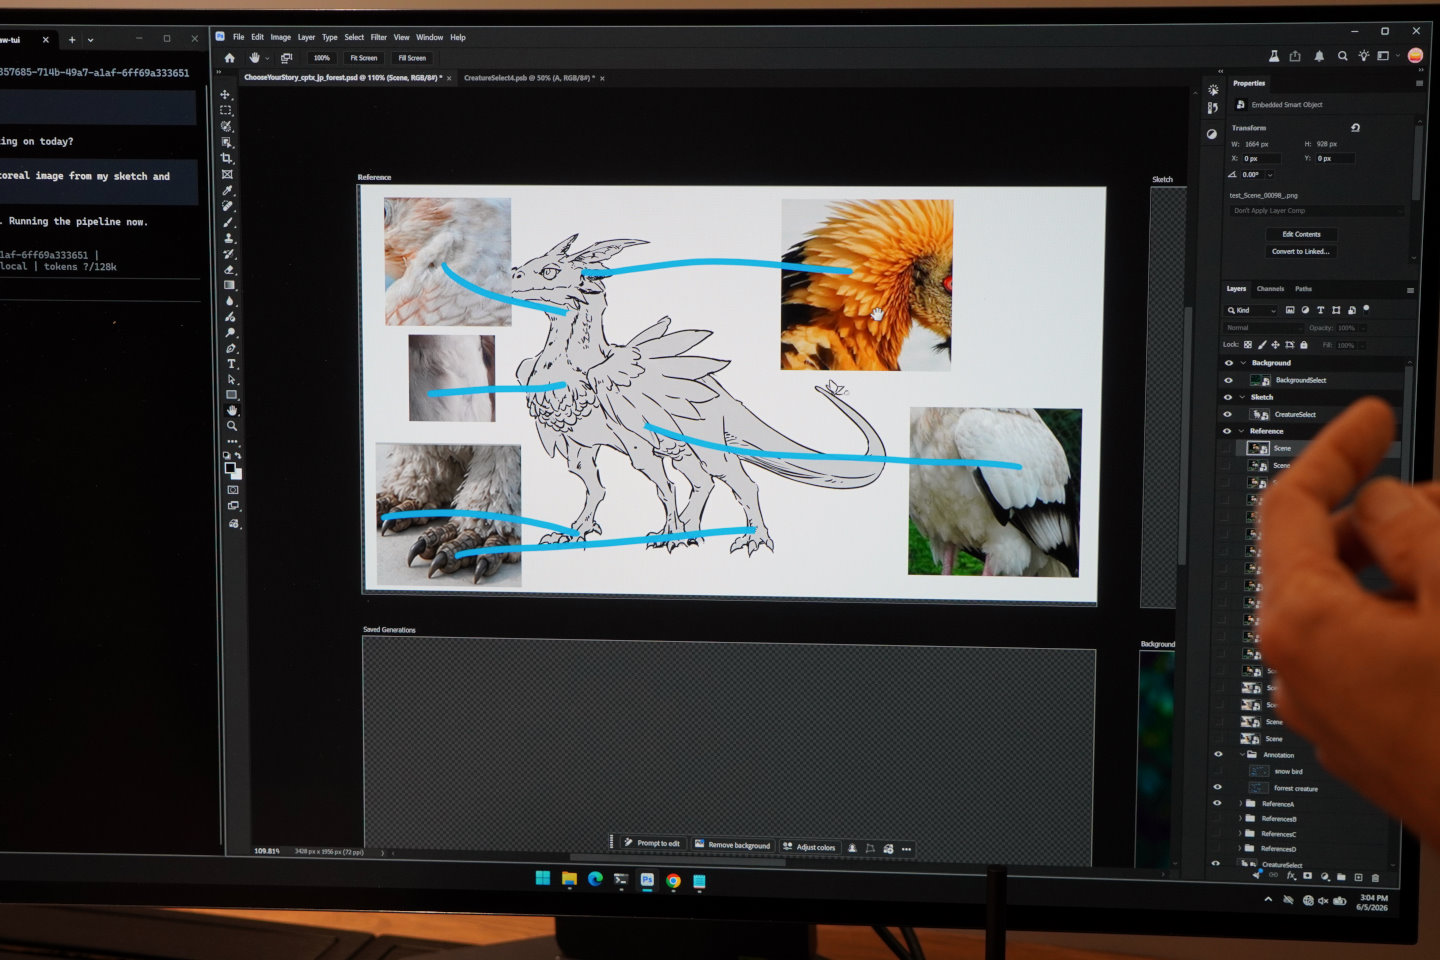This screenshot has width=1440, height=960.
Task: Hide the forrest creature layer
Action: (x=1217, y=787)
